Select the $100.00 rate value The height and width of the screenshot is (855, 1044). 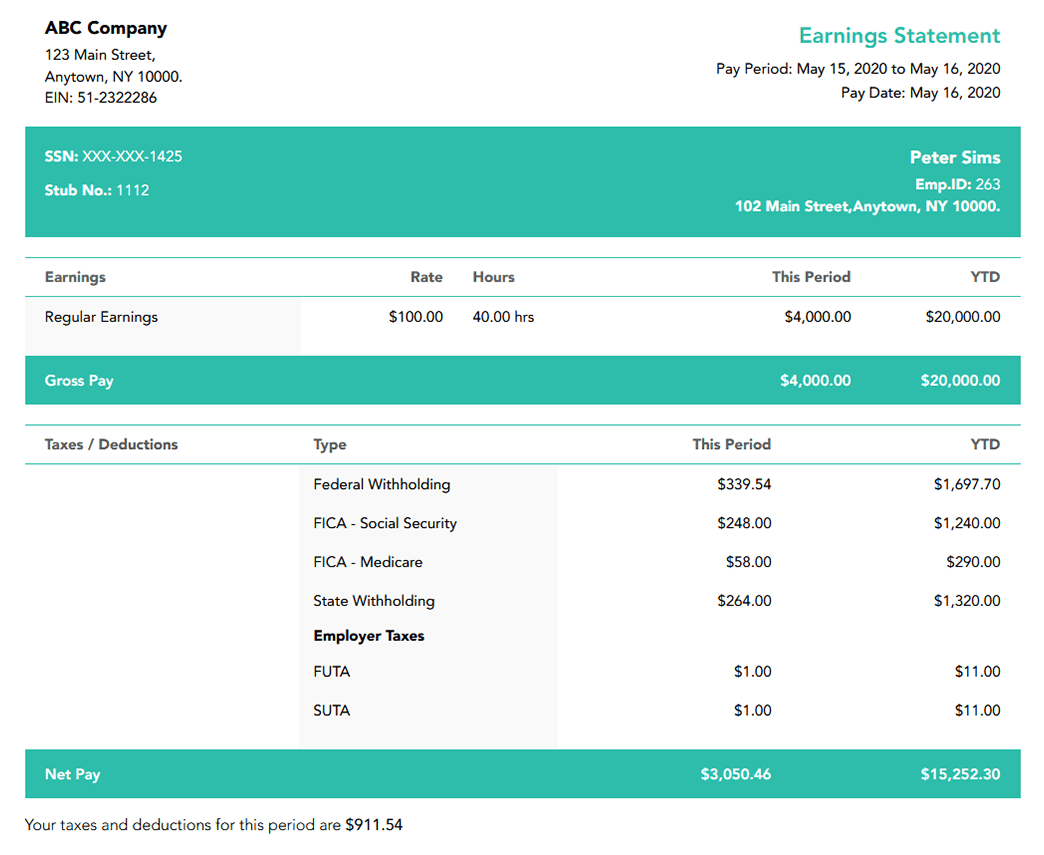(415, 317)
